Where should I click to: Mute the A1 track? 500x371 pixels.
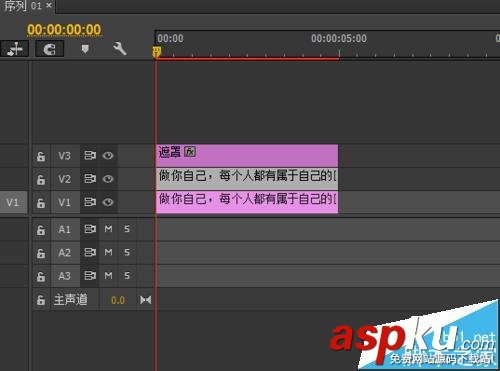click(x=108, y=229)
